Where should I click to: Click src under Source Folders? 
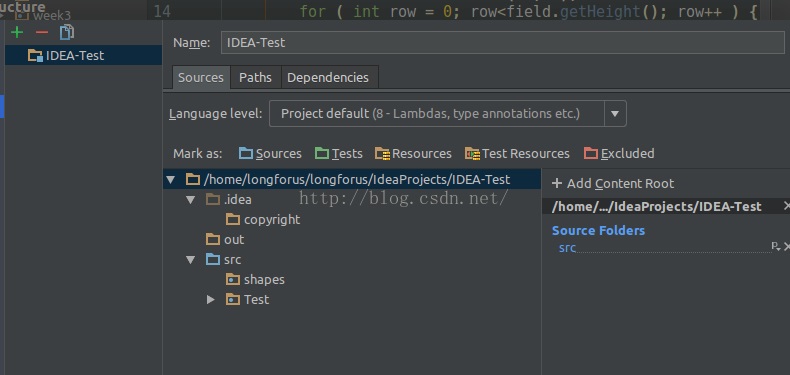pyautogui.click(x=567, y=247)
